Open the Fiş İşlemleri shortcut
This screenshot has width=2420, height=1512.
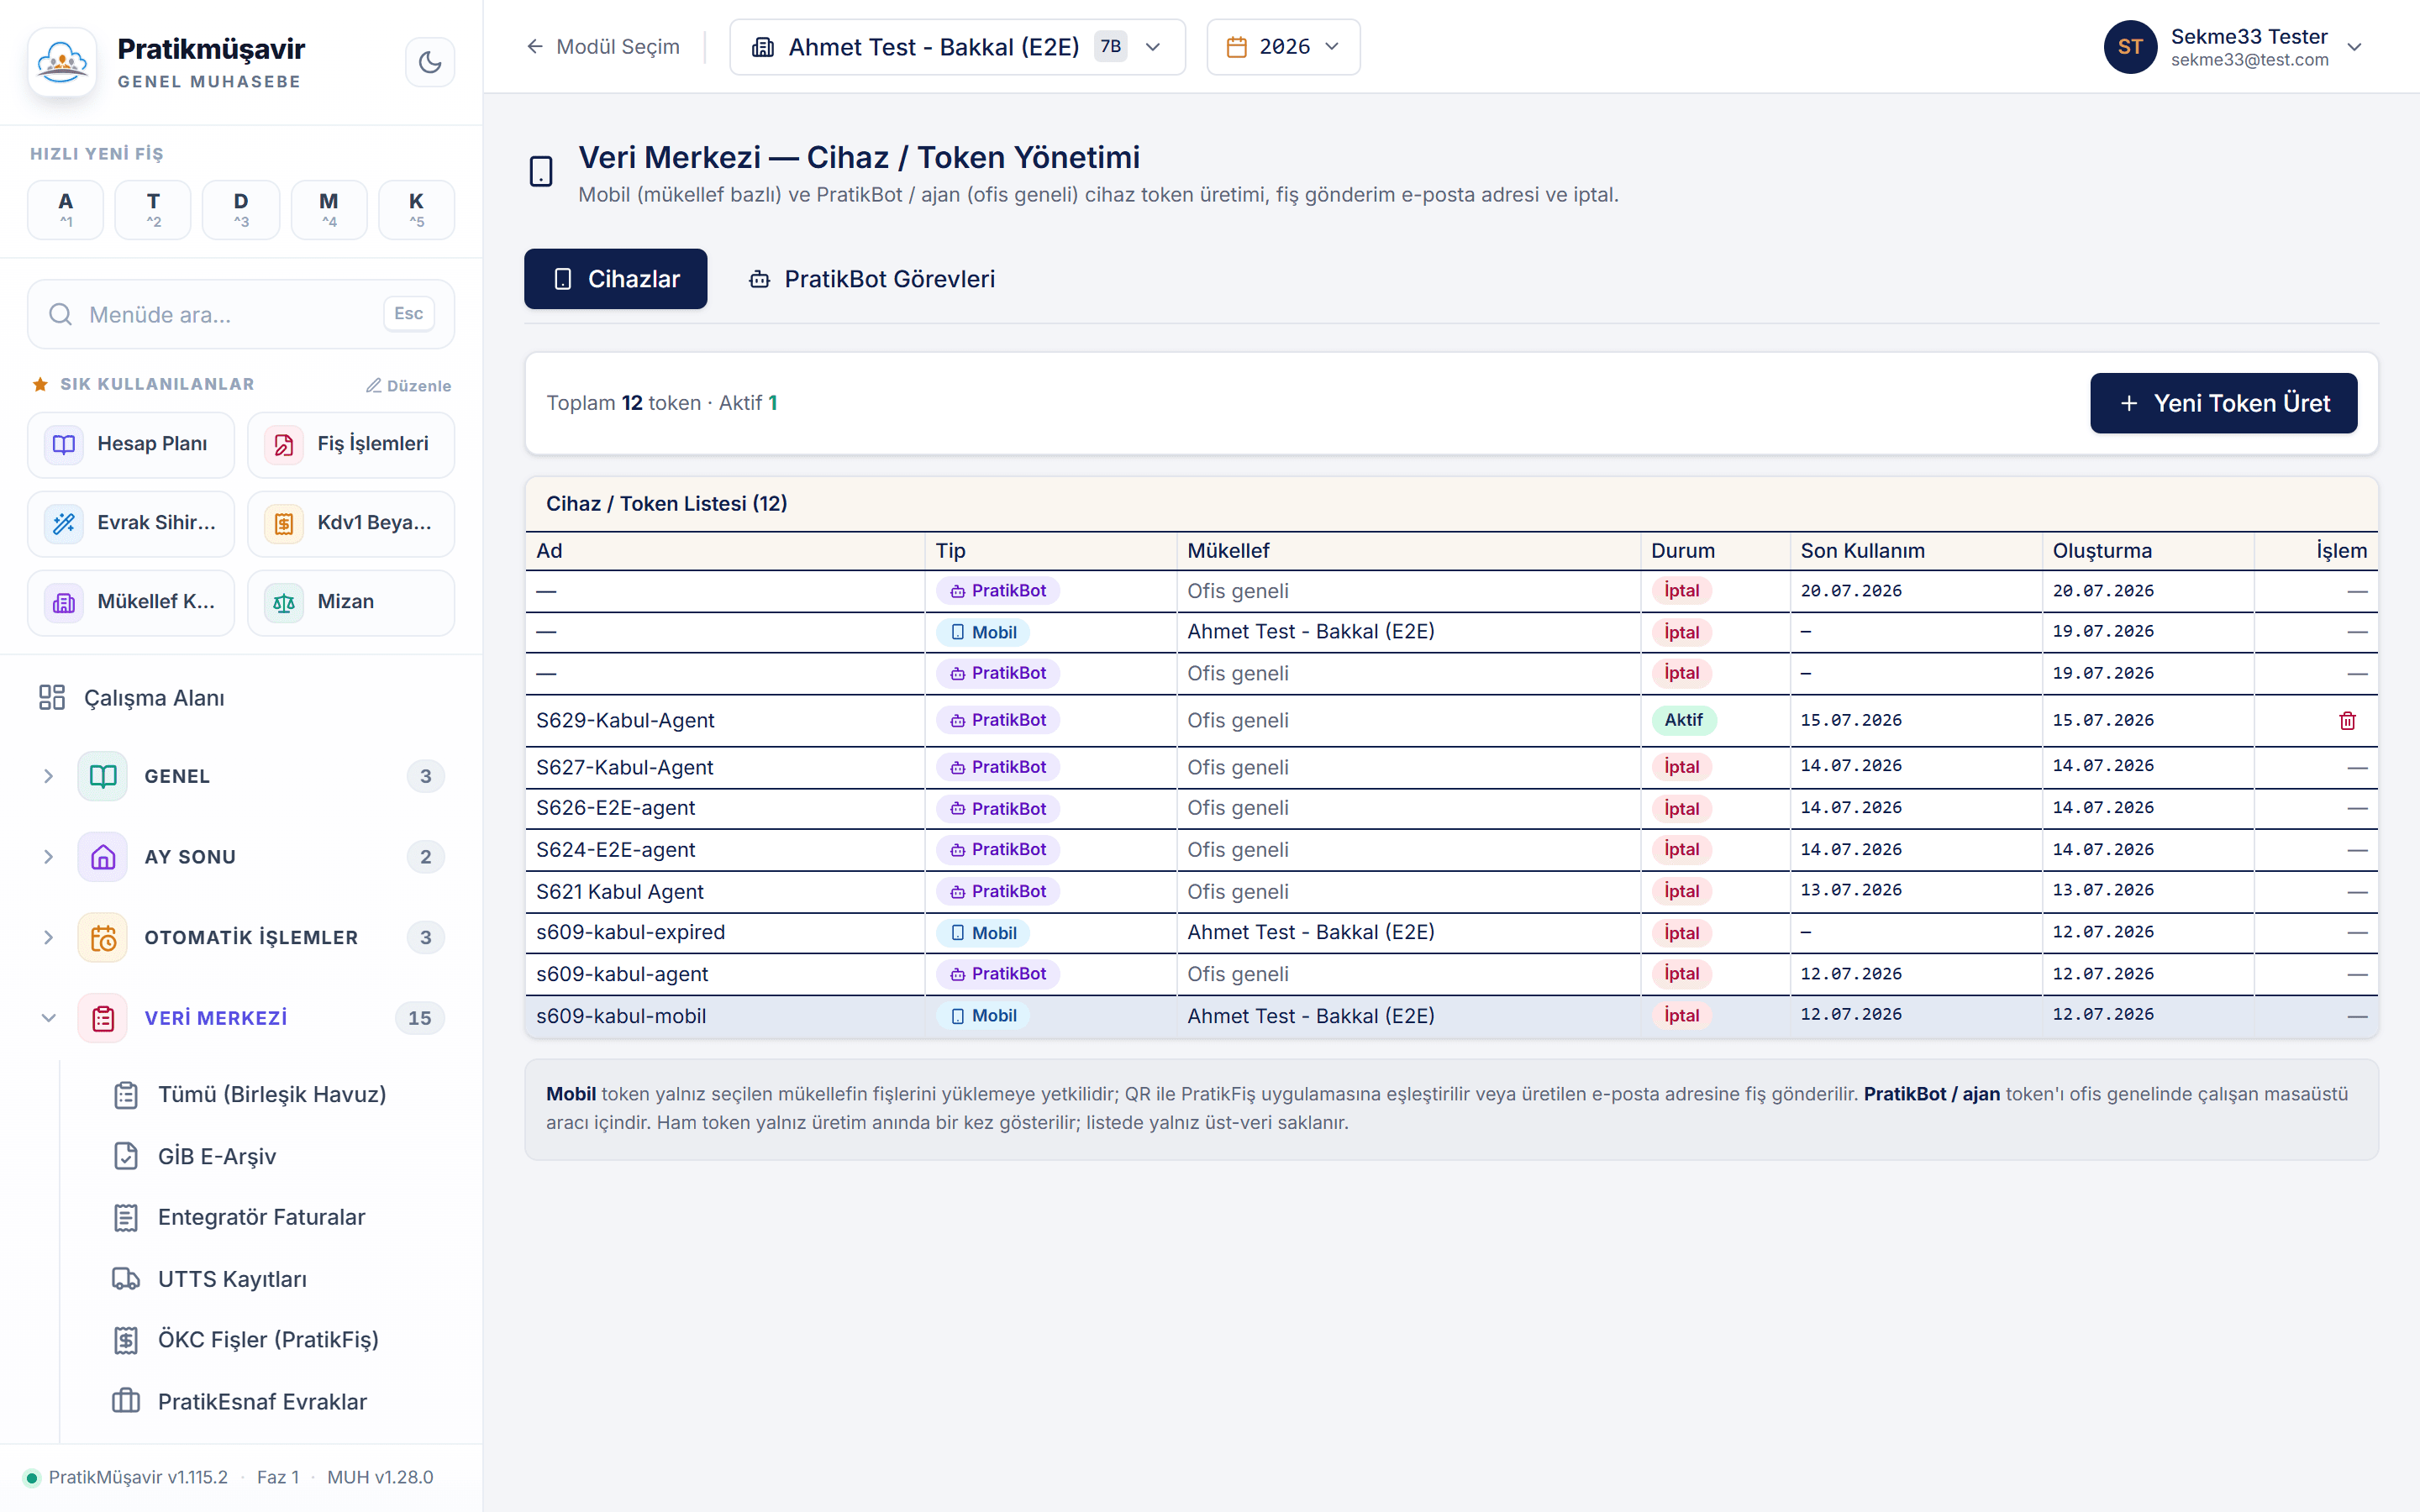(351, 444)
